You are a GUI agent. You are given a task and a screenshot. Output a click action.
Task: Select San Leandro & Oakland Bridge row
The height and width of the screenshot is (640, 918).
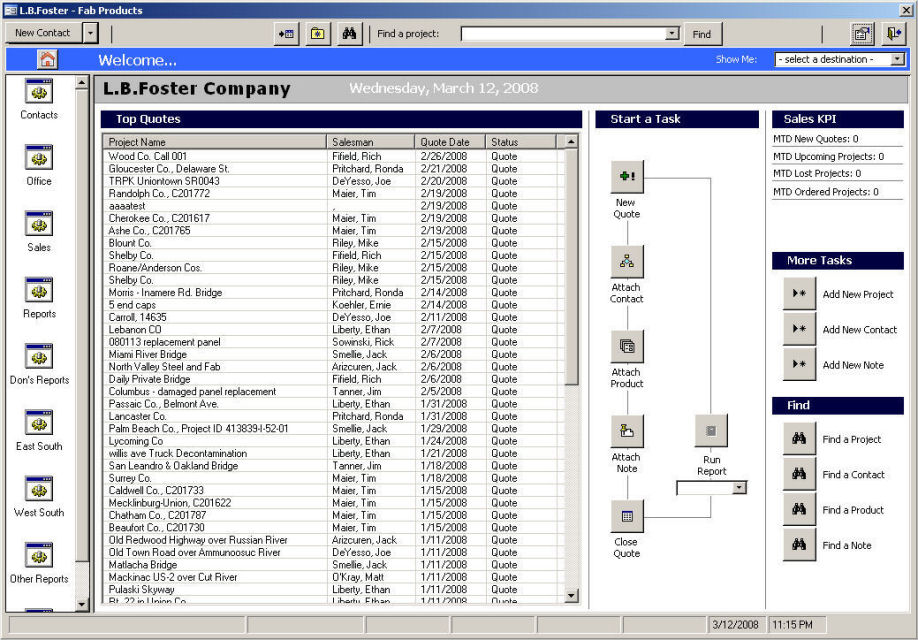point(333,466)
